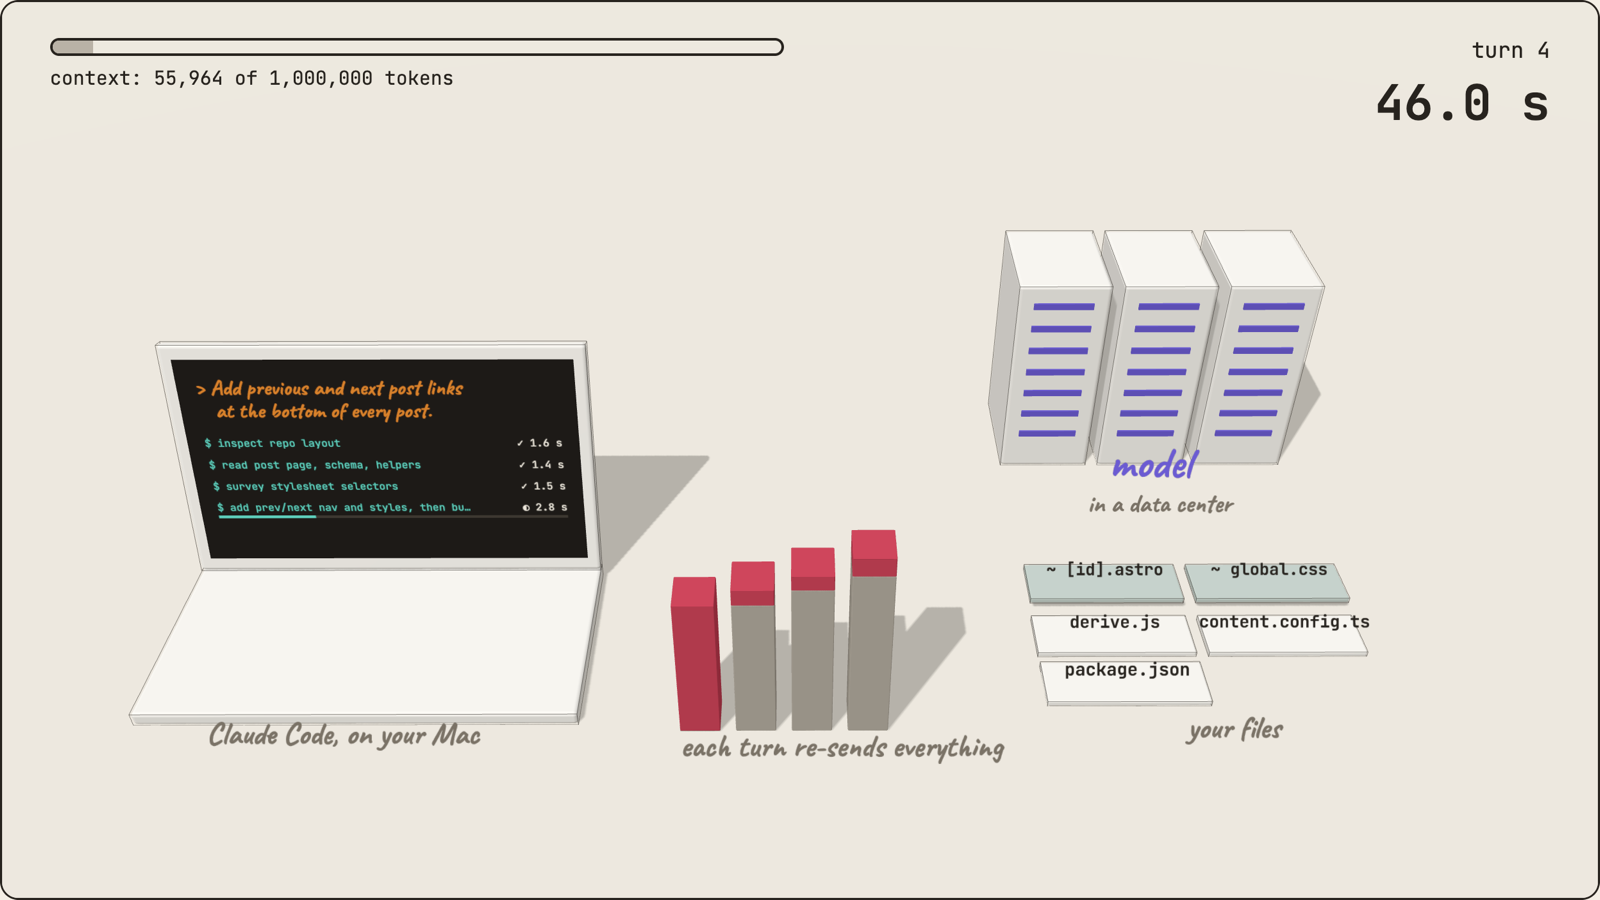Viewport: 1600px width, 900px height.
Task: Open the '~ [id].astro' file tile
Action: click(1104, 583)
